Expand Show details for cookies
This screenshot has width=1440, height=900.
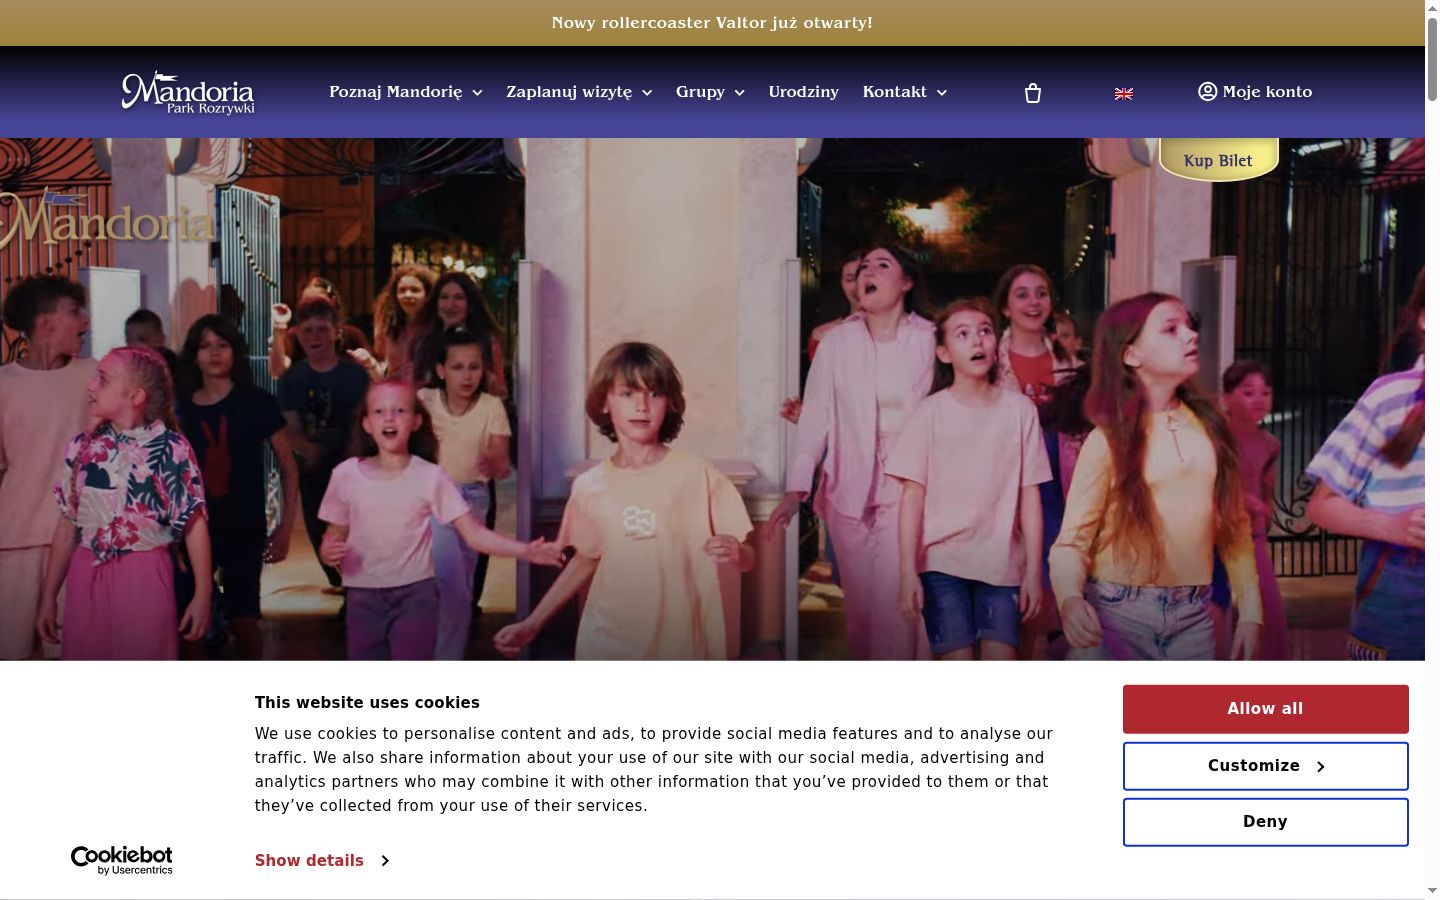[322, 861]
